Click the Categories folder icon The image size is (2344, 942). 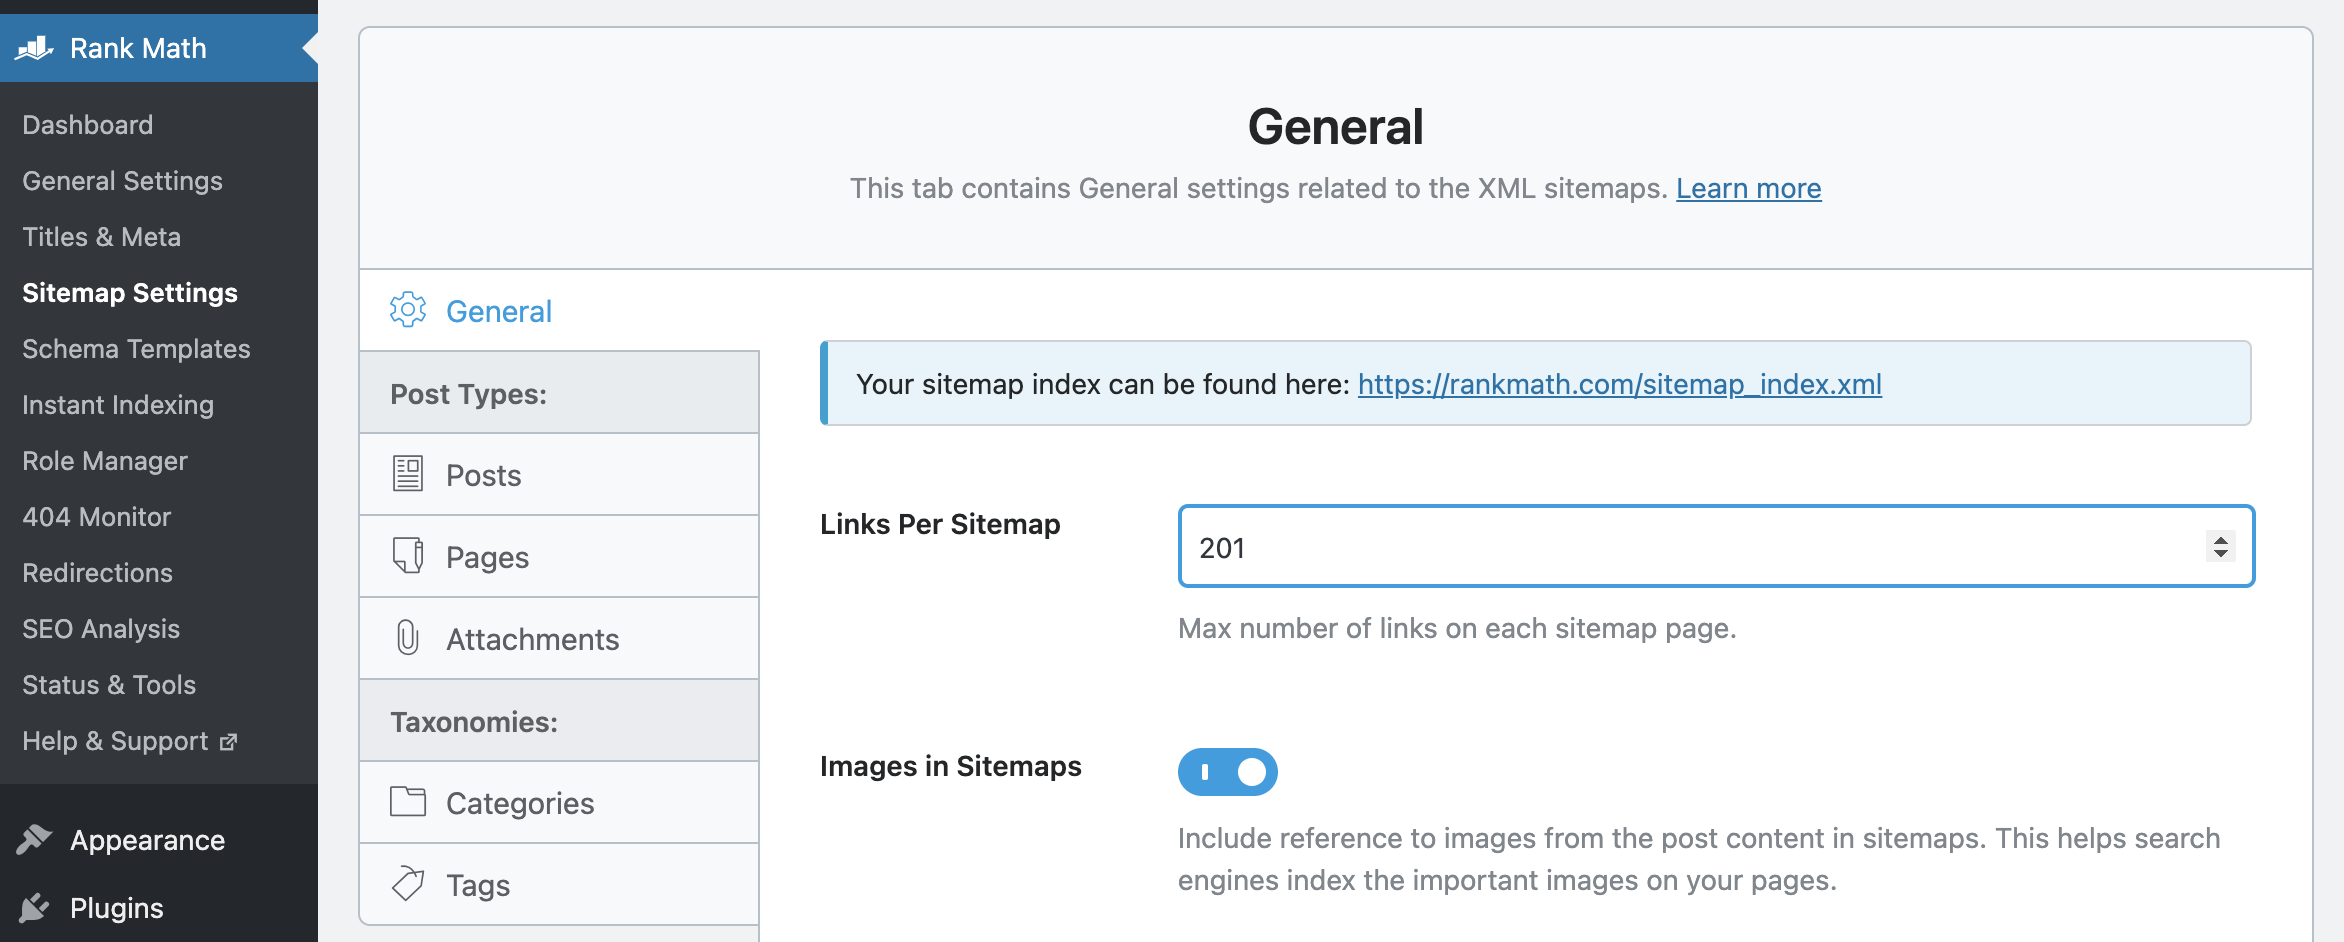[408, 802]
